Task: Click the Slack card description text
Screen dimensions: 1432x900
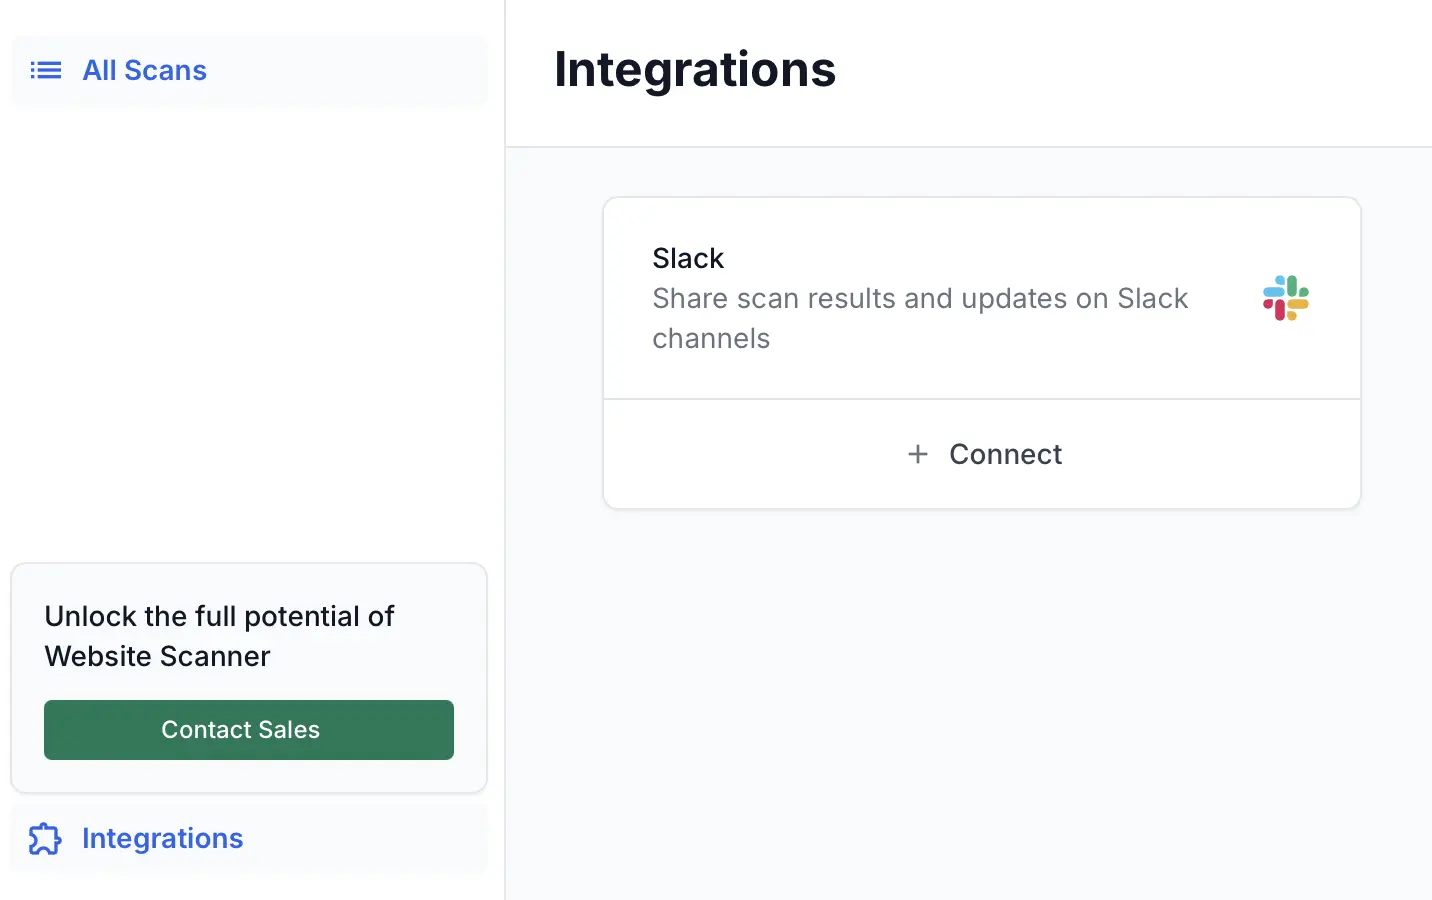Action: [x=919, y=318]
